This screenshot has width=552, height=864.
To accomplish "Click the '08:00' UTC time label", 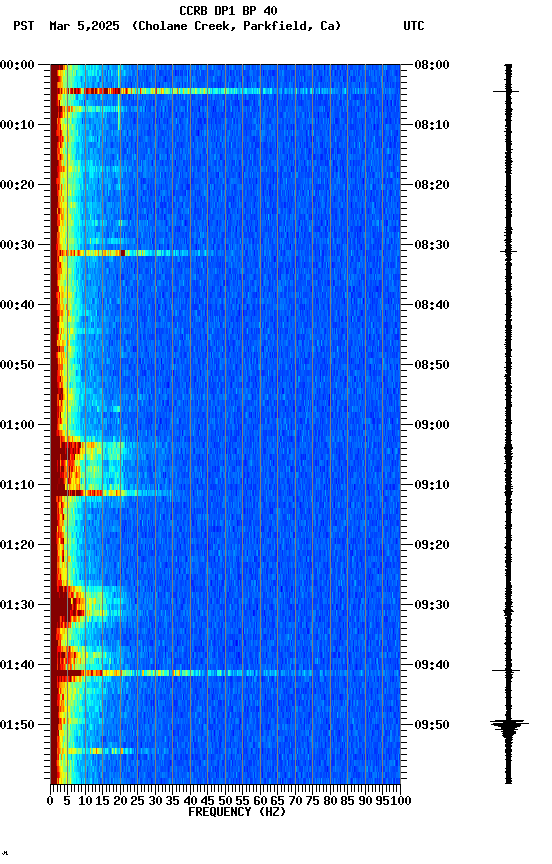I will (432, 65).
